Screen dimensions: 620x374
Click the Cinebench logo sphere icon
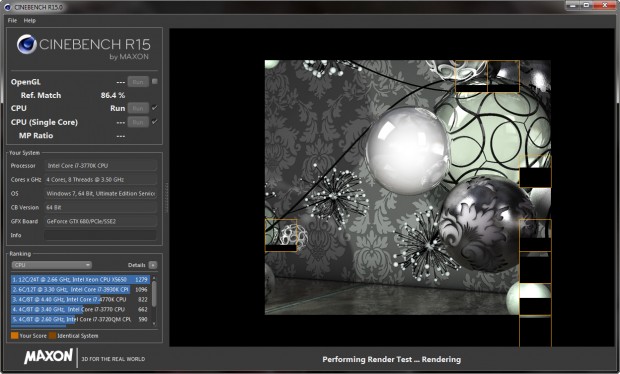click(26, 44)
